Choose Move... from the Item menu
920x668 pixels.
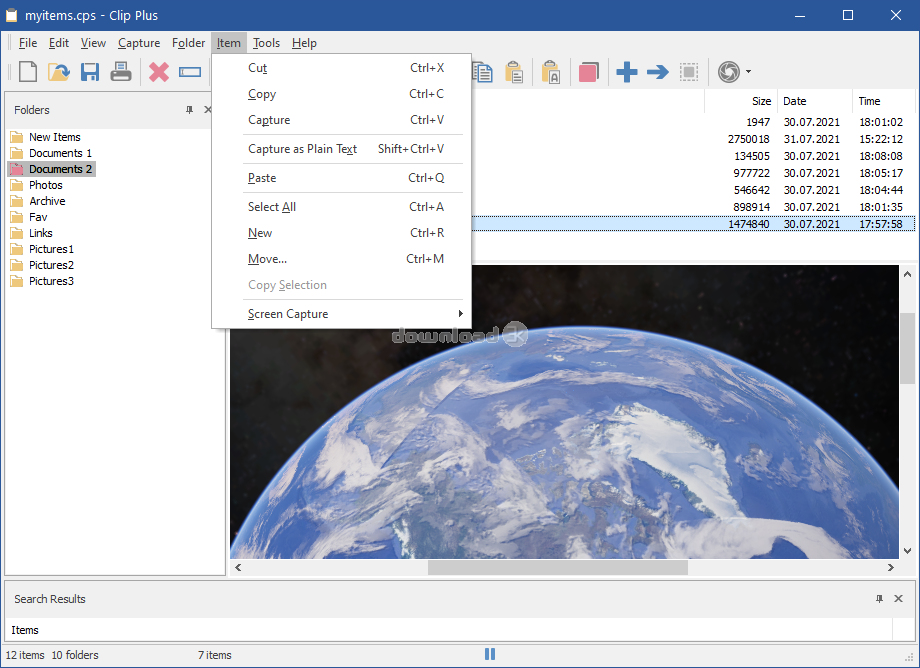(341, 259)
